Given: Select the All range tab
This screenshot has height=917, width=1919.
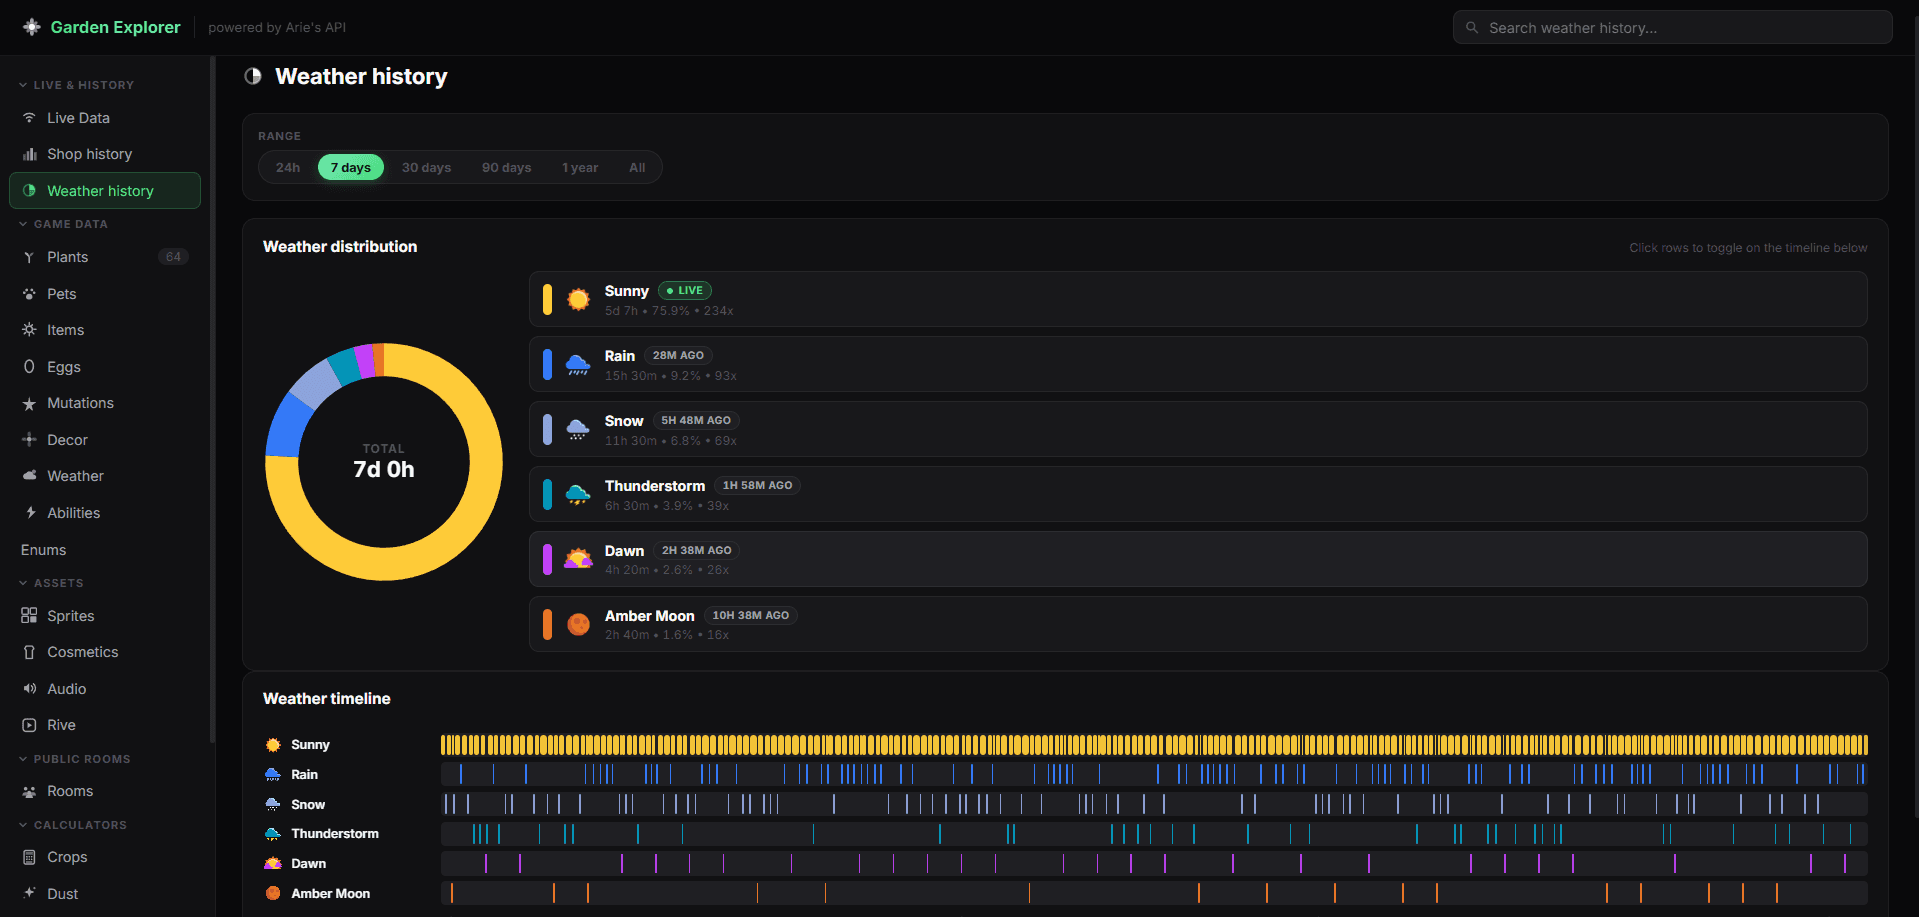Looking at the screenshot, I should tap(637, 167).
